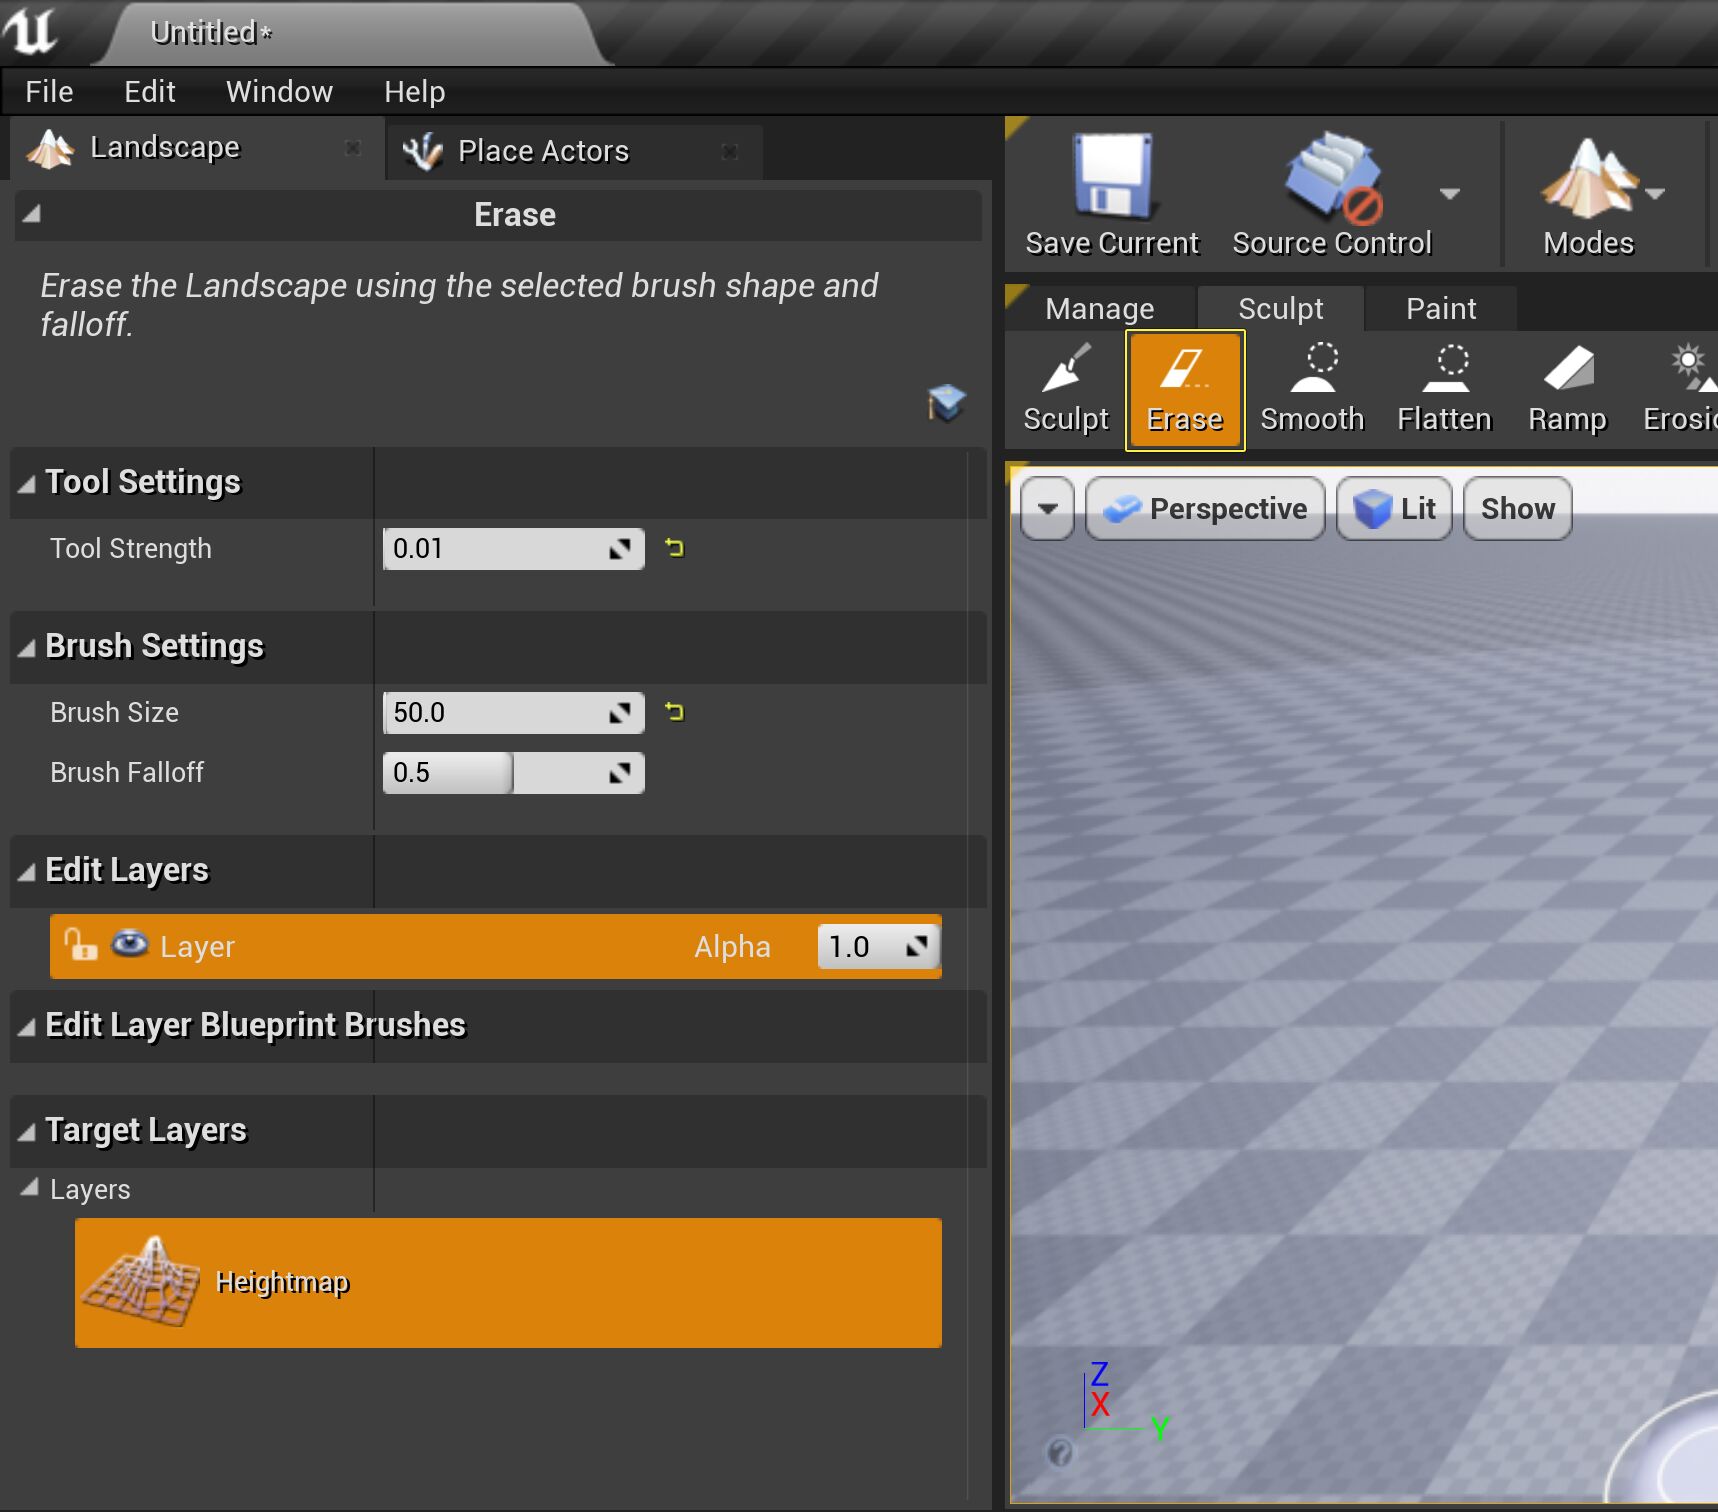Switch to the Paint tab
The height and width of the screenshot is (1512, 1718).
click(1440, 309)
